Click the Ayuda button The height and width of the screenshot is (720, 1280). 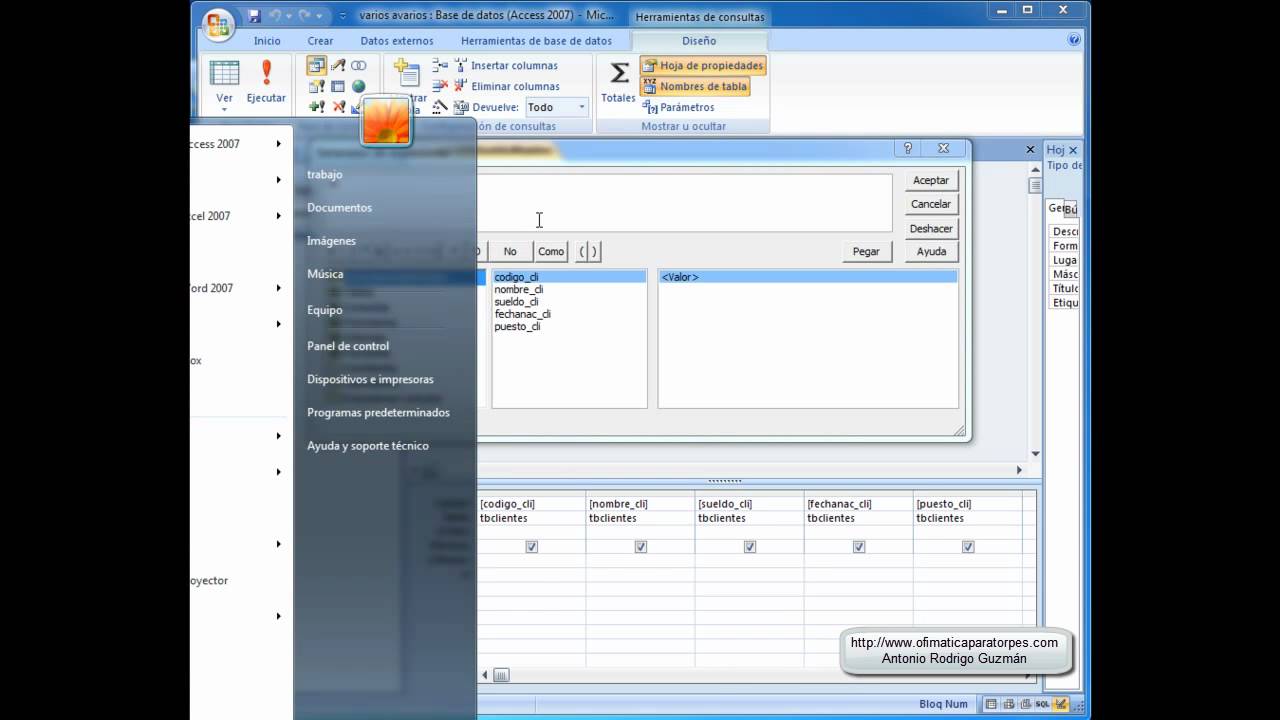click(x=931, y=251)
